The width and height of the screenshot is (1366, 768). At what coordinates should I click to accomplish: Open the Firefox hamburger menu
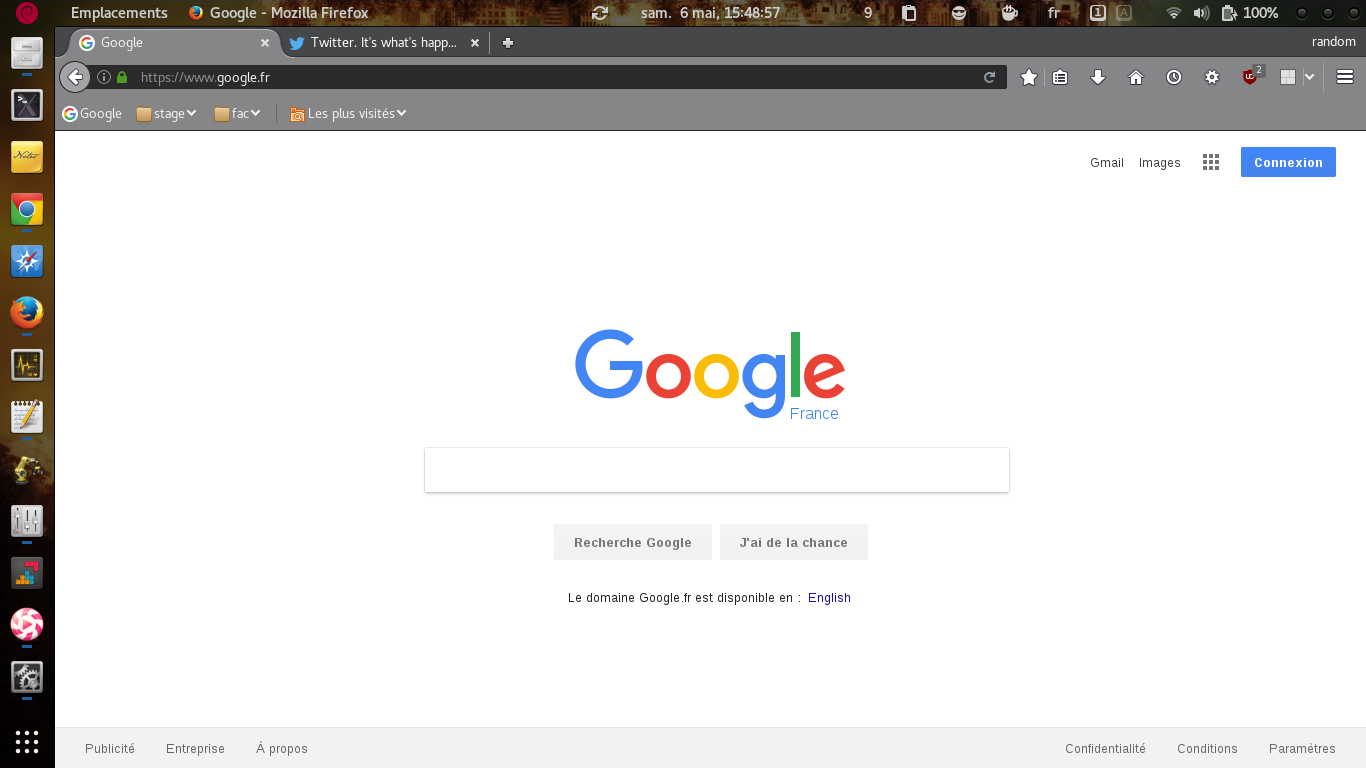point(1345,77)
